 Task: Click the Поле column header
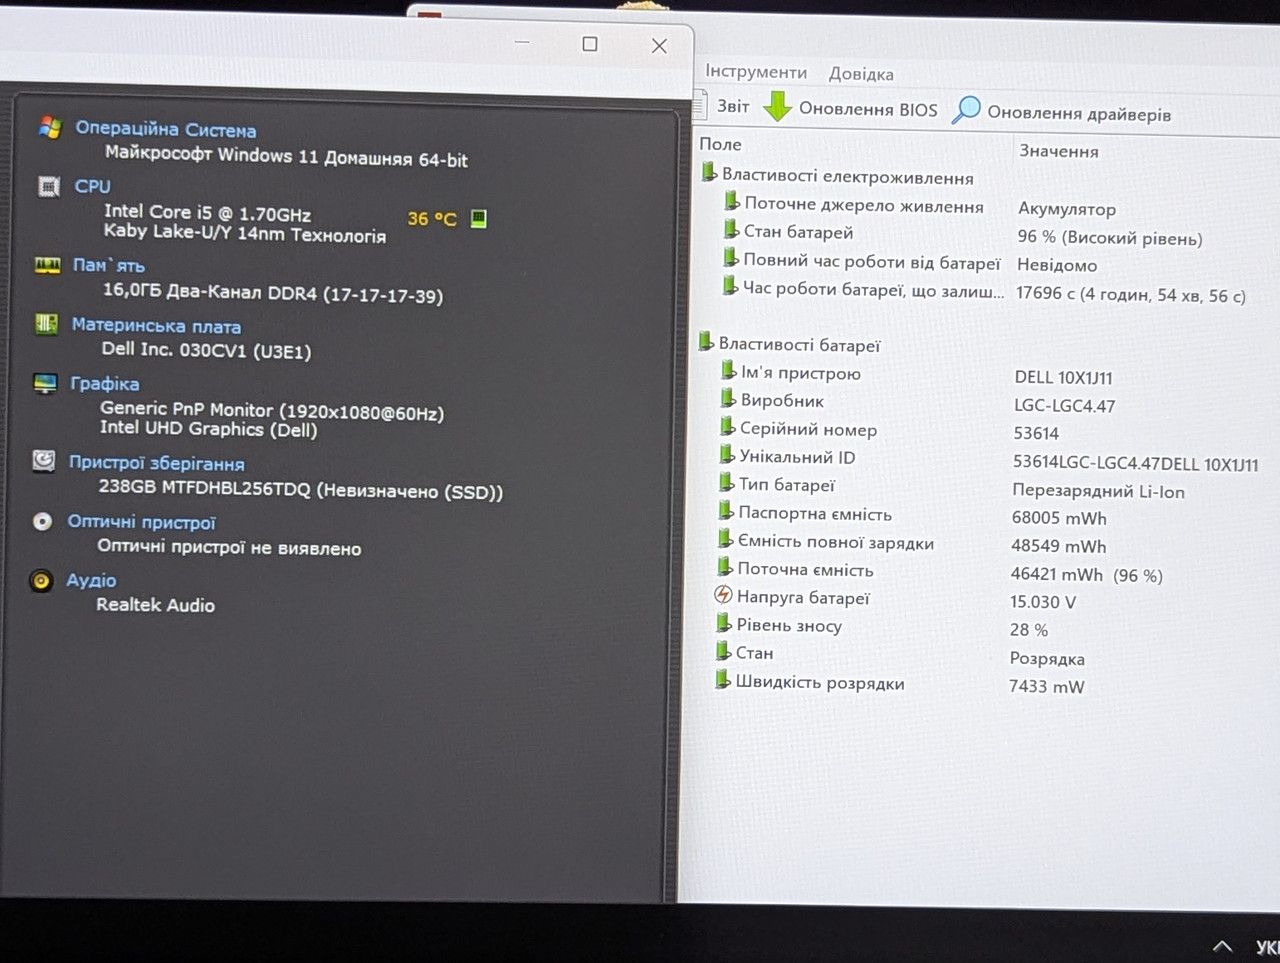tap(720, 144)
